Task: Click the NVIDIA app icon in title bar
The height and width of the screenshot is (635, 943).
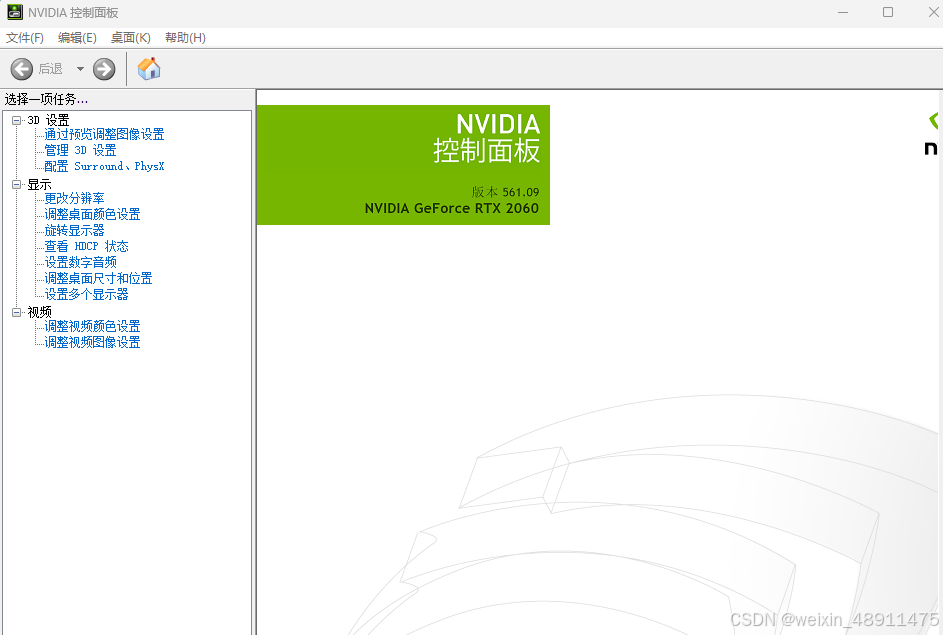Action: [x=14, y=12]
